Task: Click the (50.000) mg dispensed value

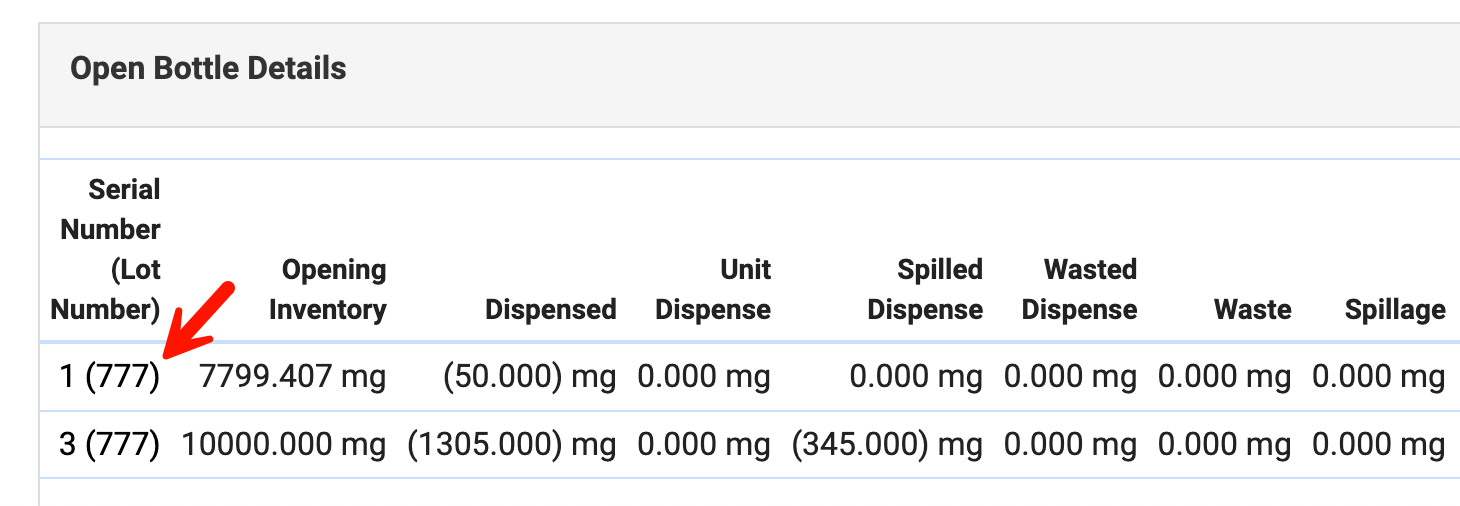Action: [x=529, y=377]
